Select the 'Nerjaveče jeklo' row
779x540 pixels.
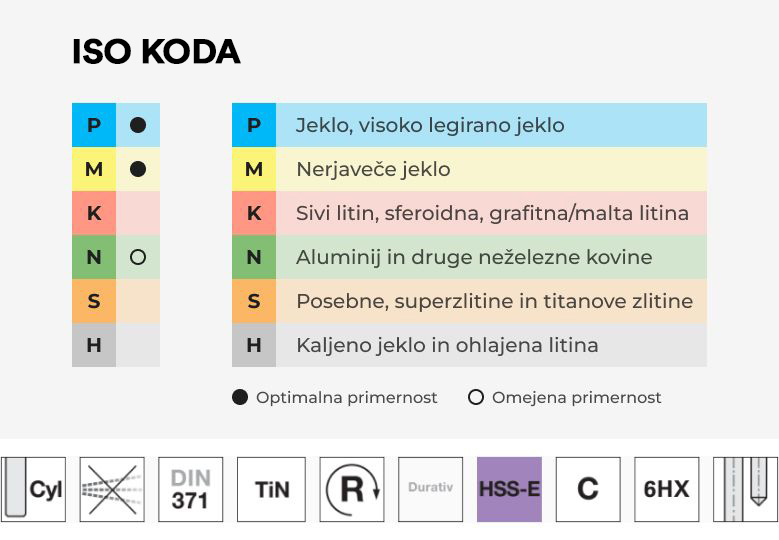(470, 169)
